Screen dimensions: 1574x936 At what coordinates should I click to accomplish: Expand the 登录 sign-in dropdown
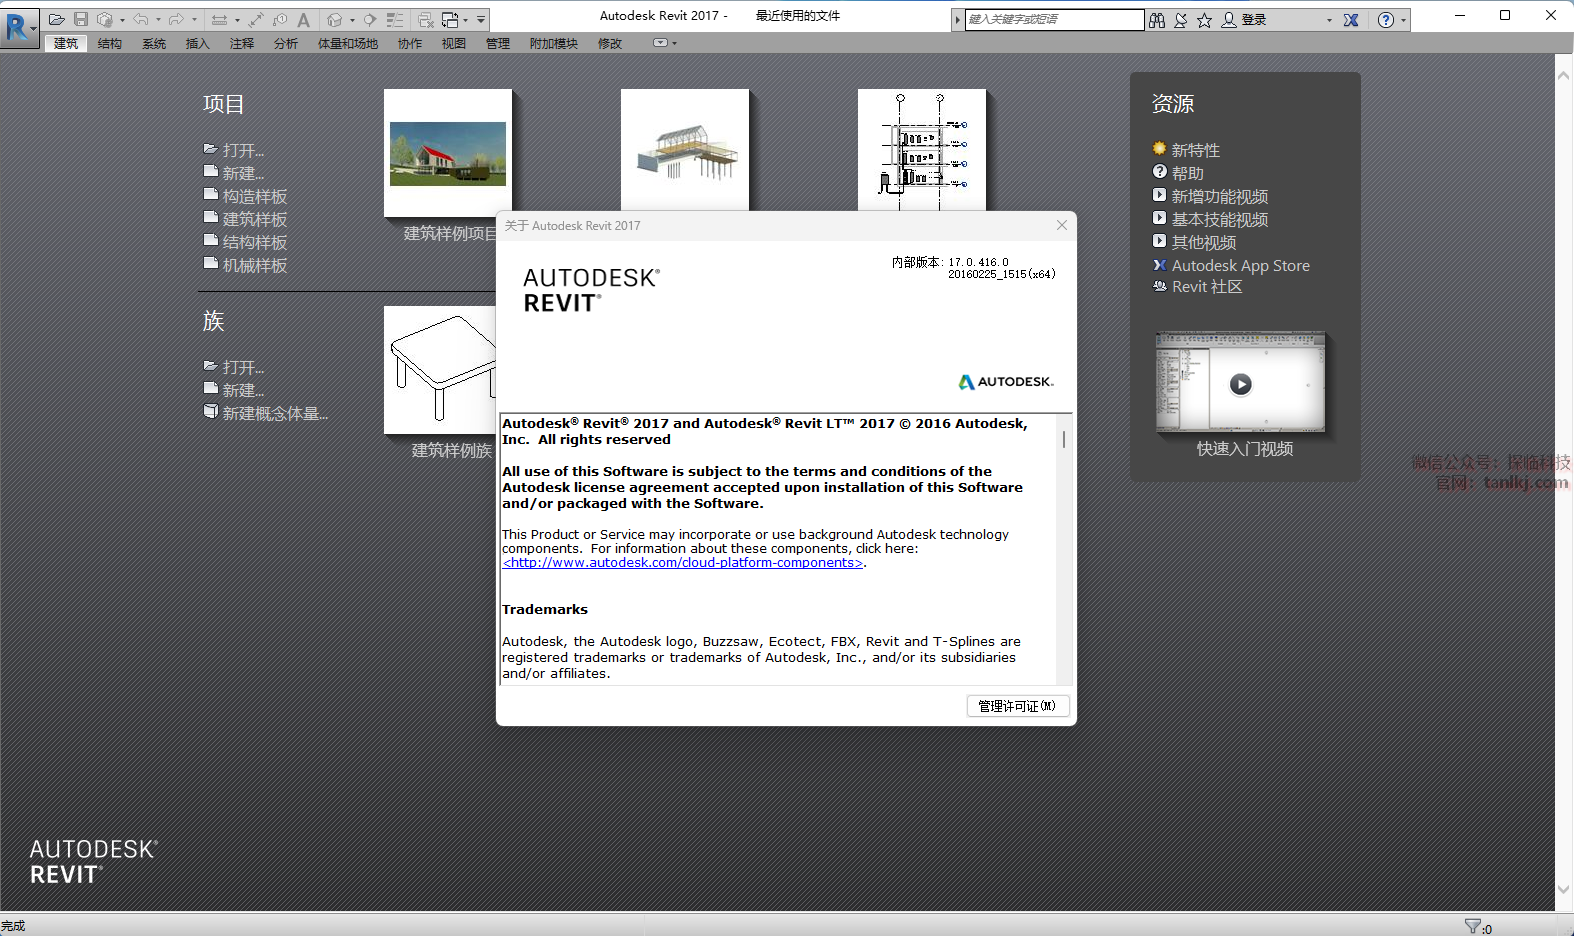(x=1329, y=20)
